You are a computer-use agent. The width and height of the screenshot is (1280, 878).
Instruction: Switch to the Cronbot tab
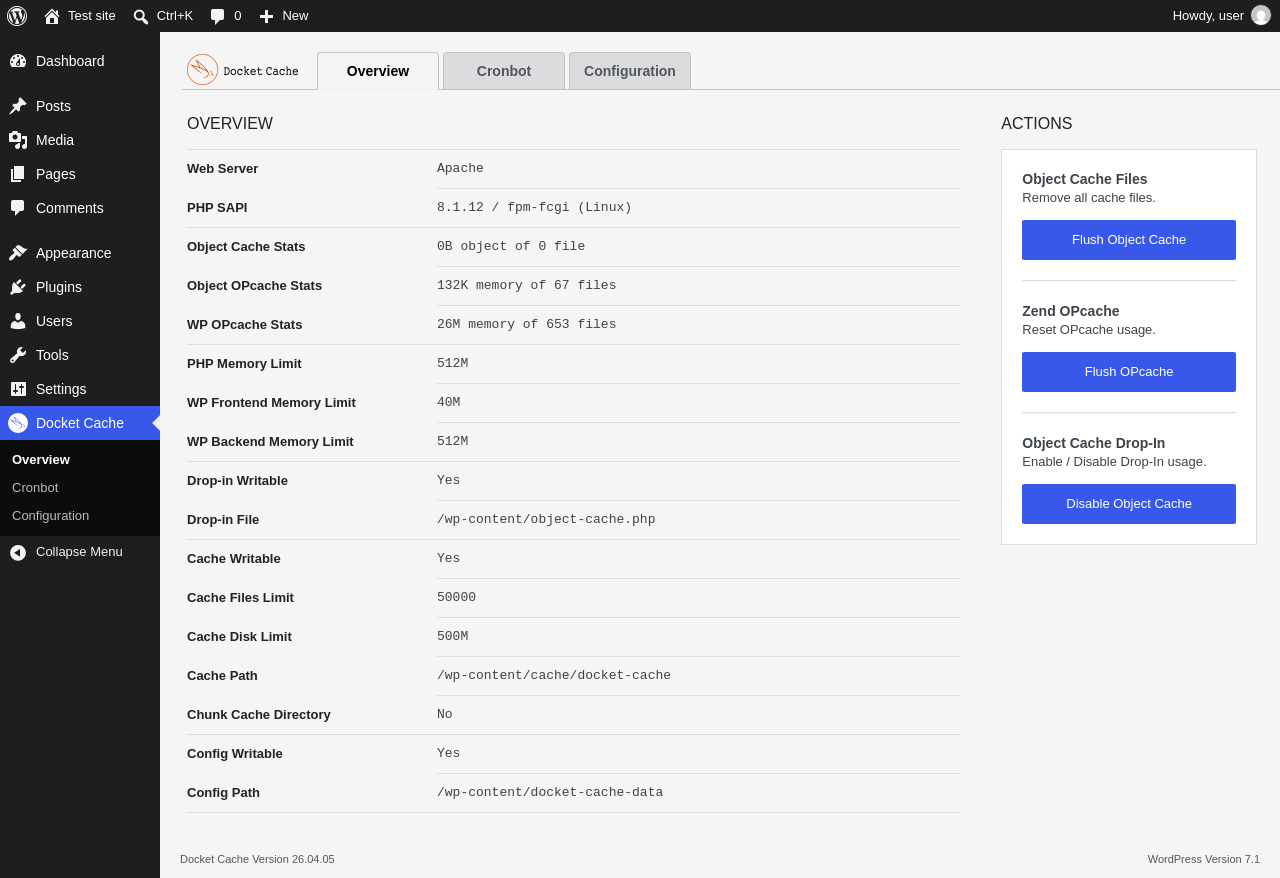(504, 71)
